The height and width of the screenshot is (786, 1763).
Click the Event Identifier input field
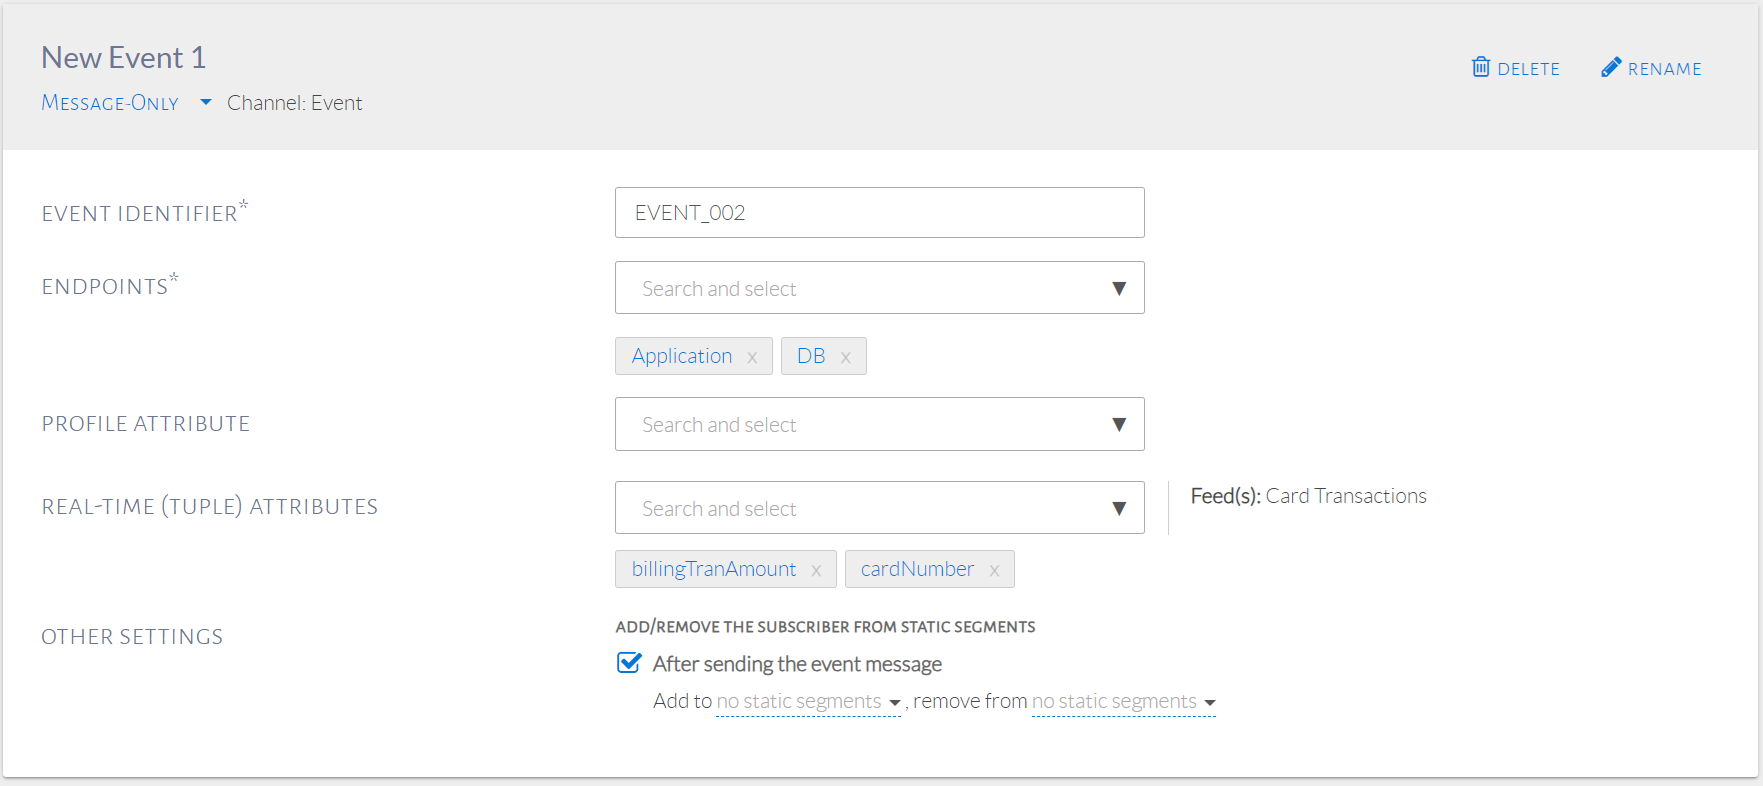point(879,213)
